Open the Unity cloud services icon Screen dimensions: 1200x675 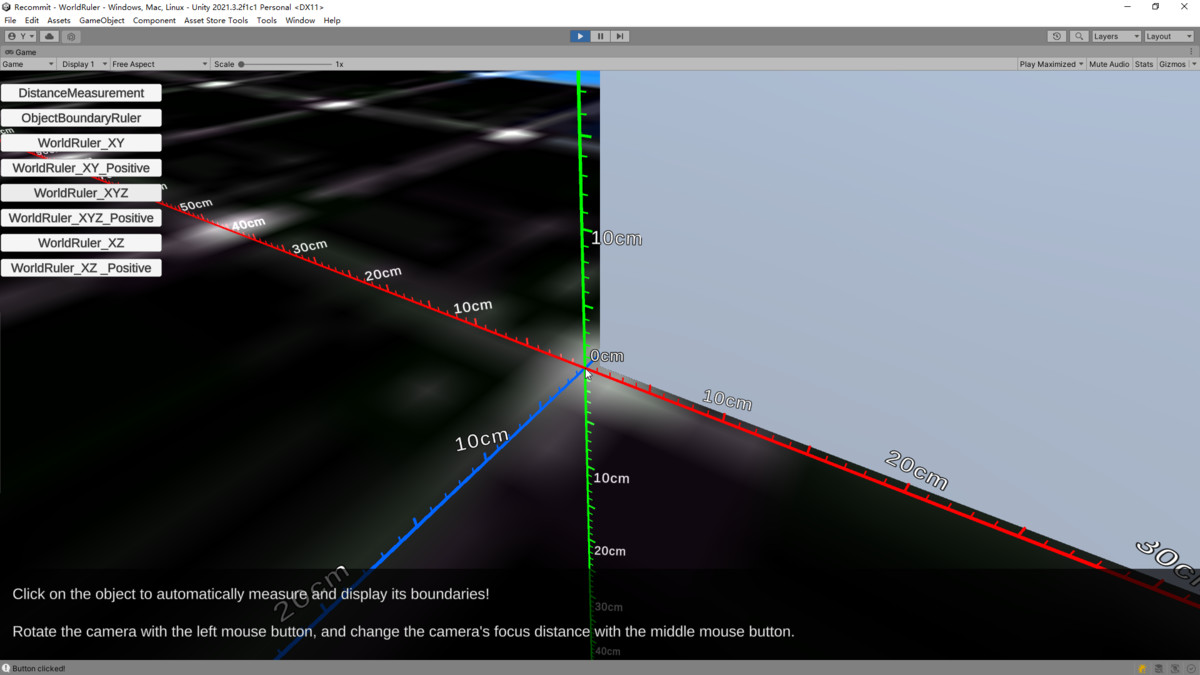49,36
